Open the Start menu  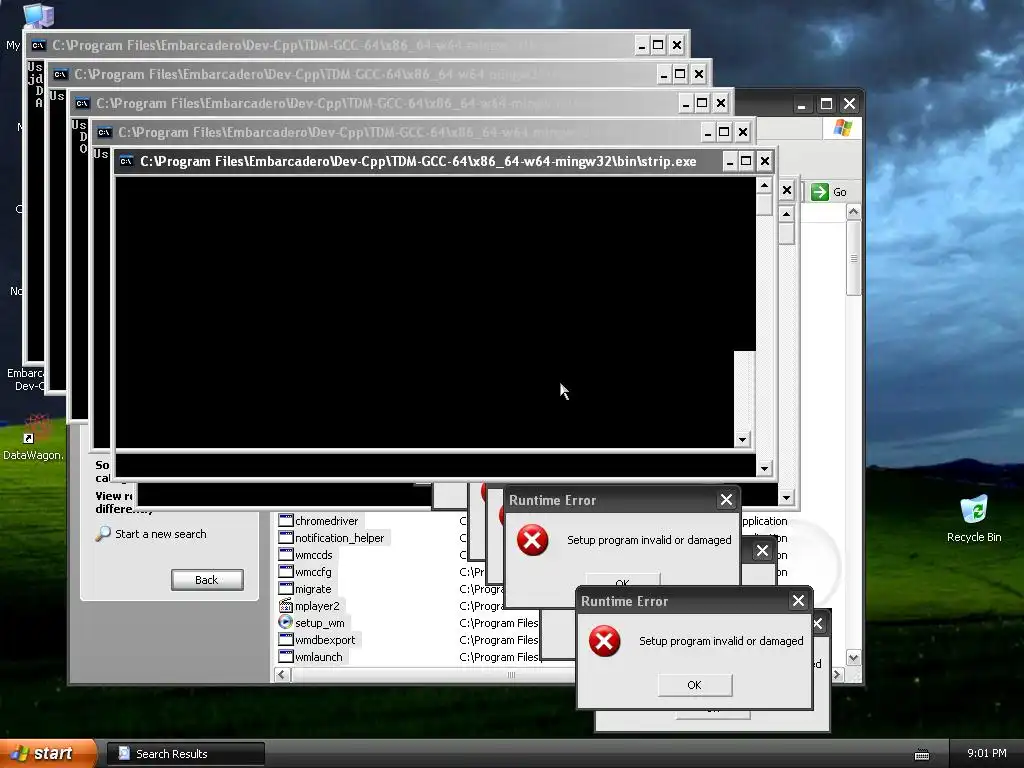click(x=49, y=754)
